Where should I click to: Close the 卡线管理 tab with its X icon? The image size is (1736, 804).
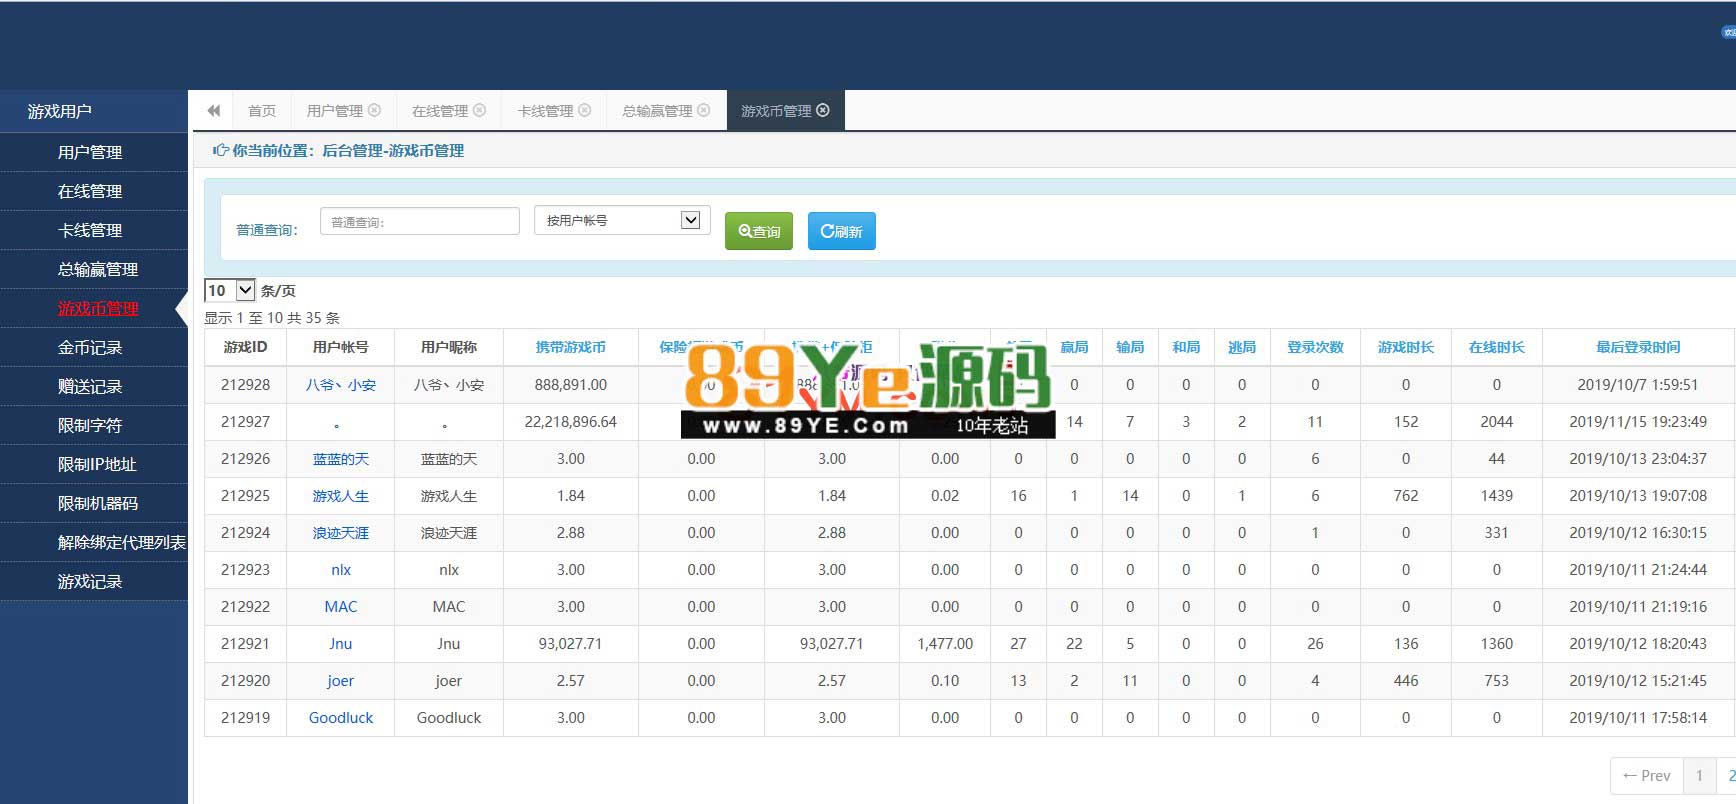pyautogui.click(x=585, y=110)
